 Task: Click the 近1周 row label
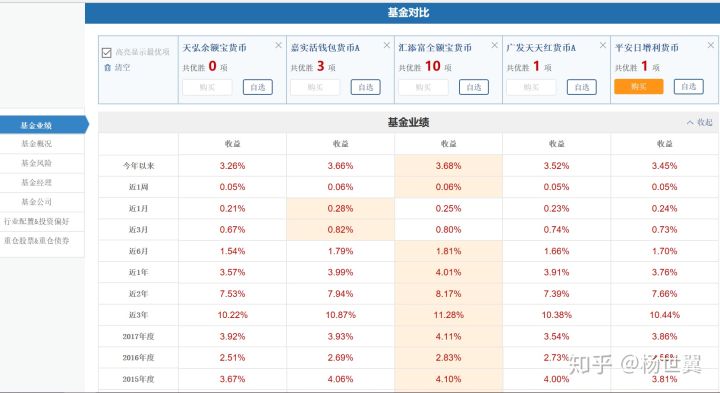[x=138, y=187]
